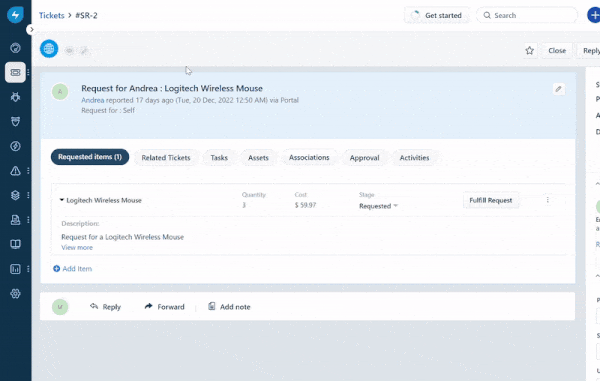
Task: Click the Reply button at top right
Action: click(589, 50)
